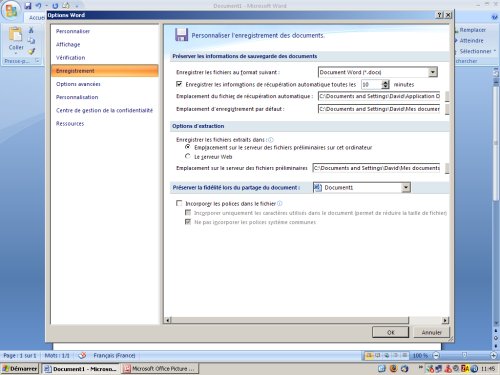
Task: Select Outline view icon
Action: [395, 356]
